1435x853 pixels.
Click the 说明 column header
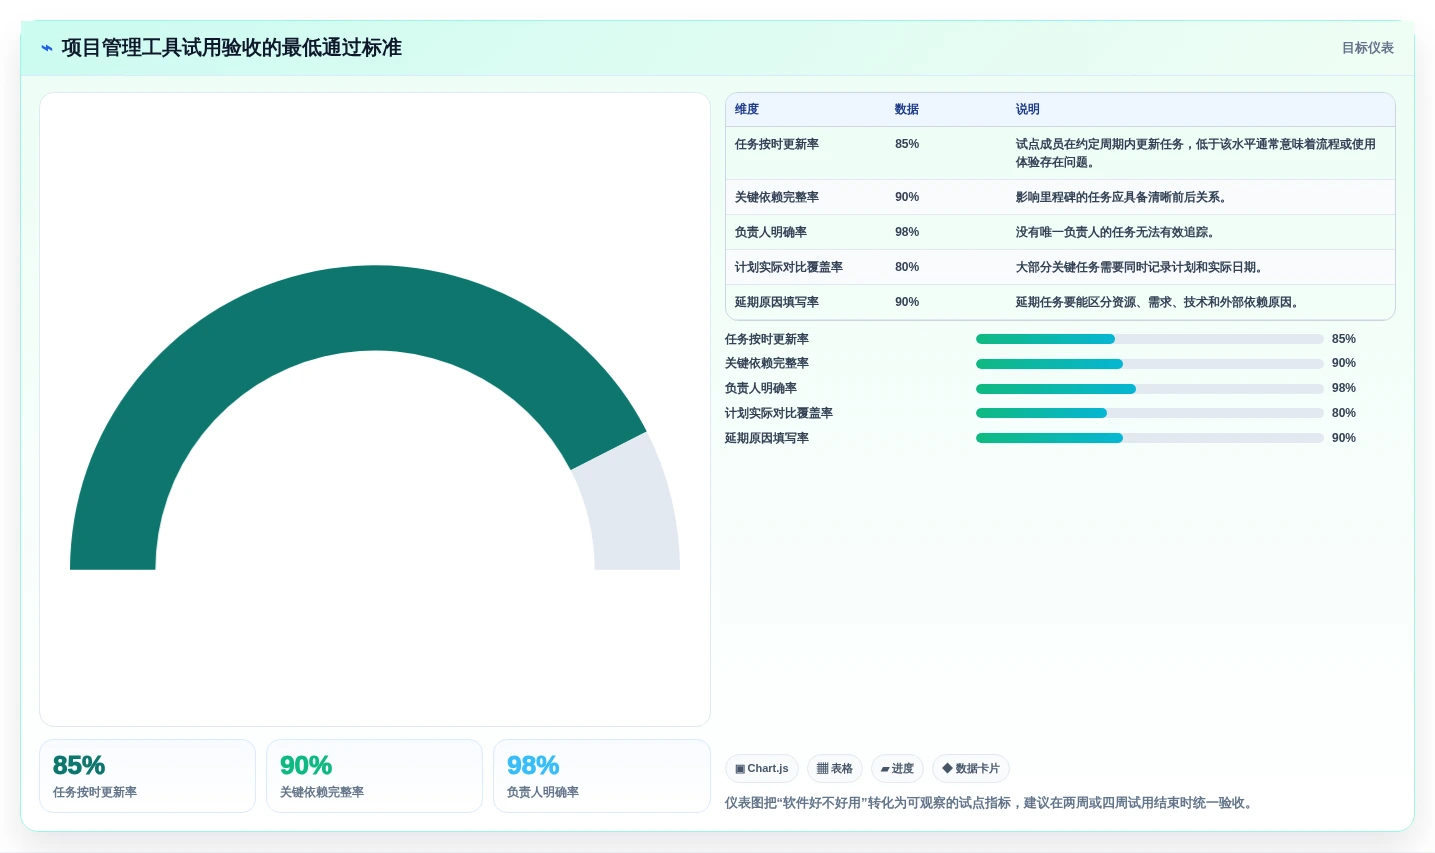(1028, 109)
